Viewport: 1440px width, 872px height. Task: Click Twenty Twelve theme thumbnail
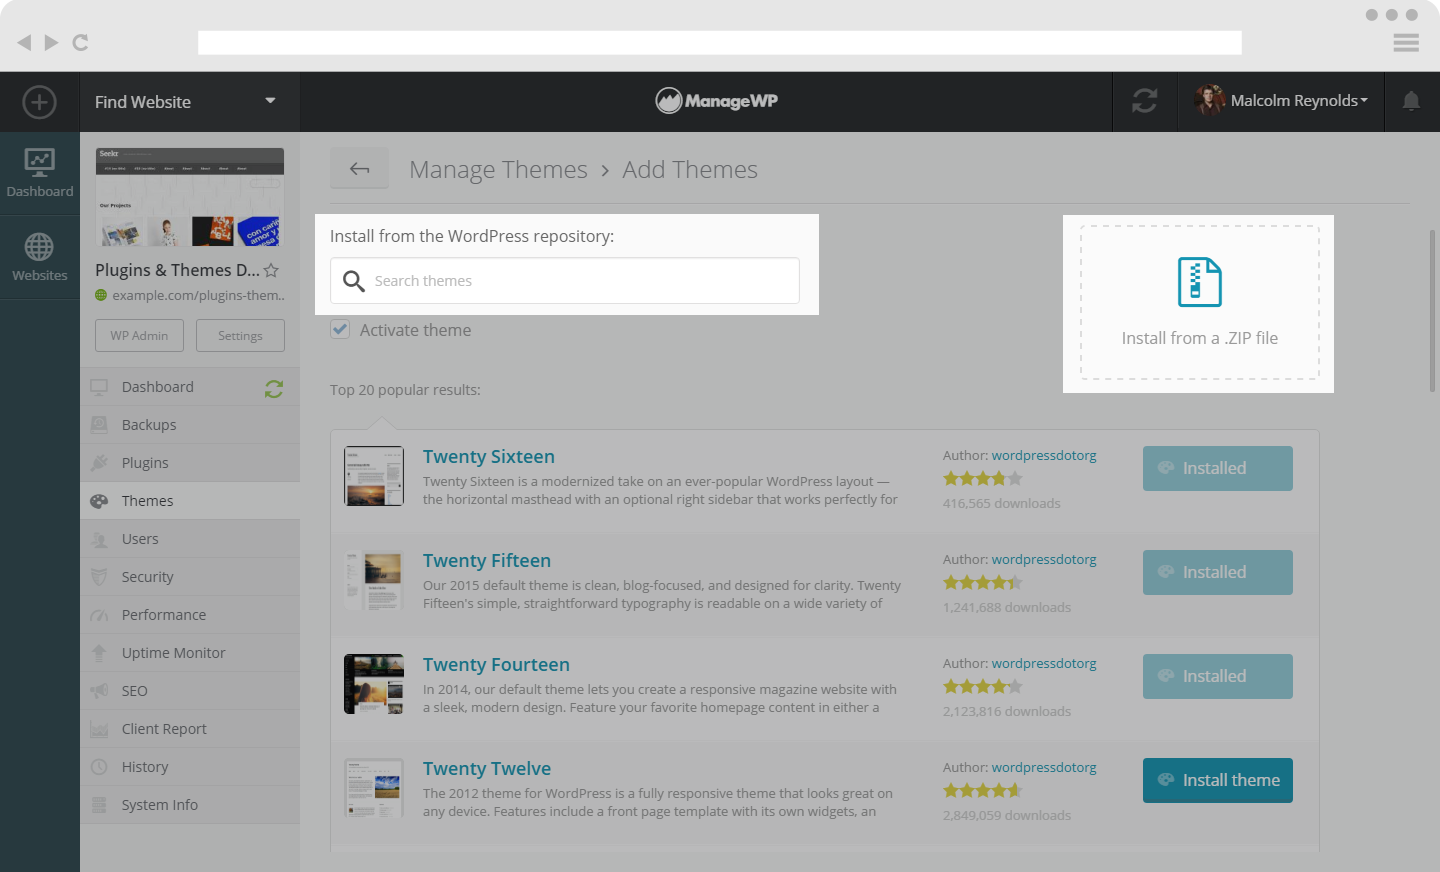tap(374, 788)
